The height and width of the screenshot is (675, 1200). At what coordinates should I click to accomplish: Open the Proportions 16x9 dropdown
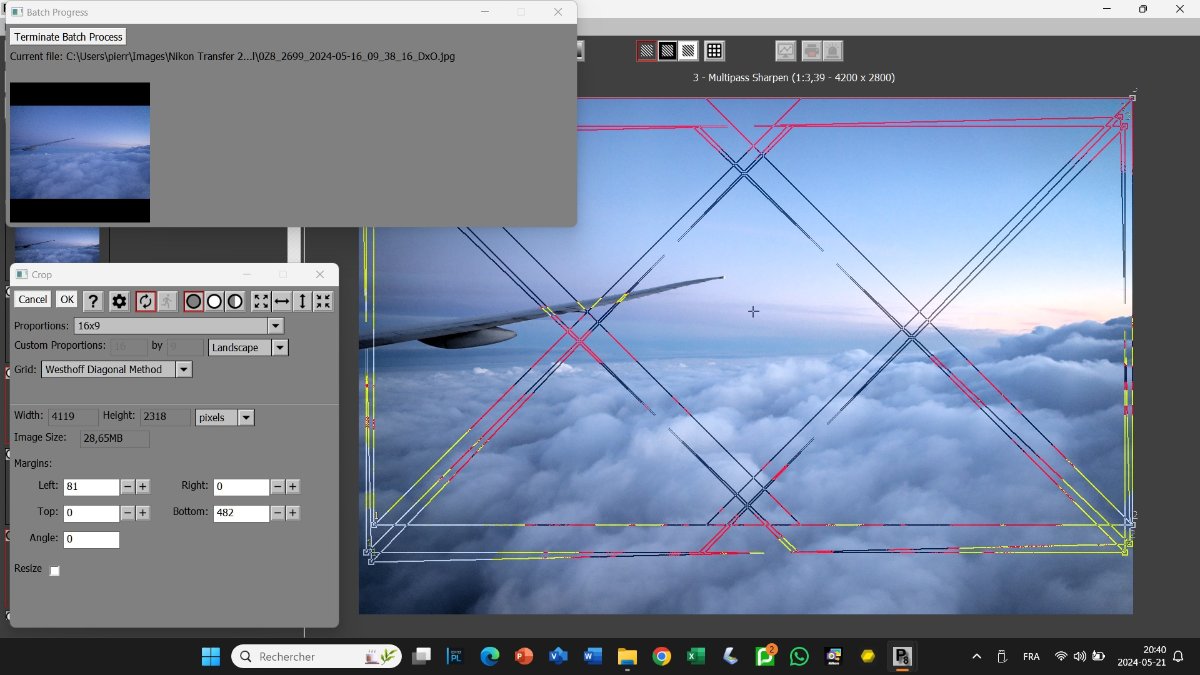(276, 326)
